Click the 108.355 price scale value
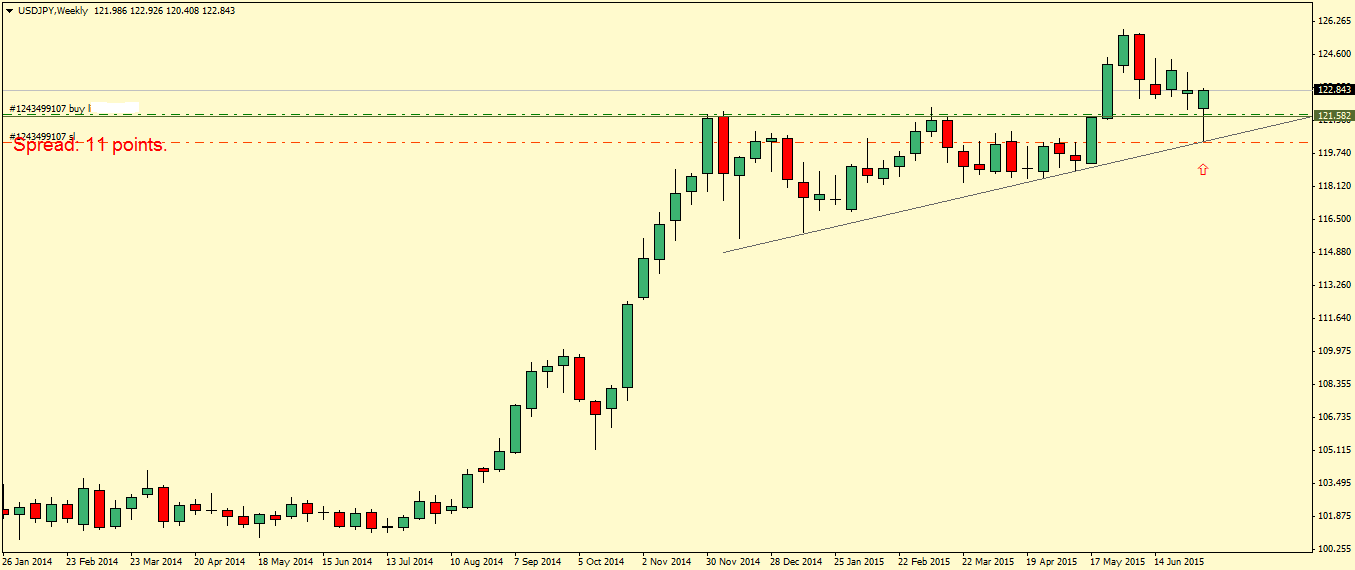 [1336, 384]
